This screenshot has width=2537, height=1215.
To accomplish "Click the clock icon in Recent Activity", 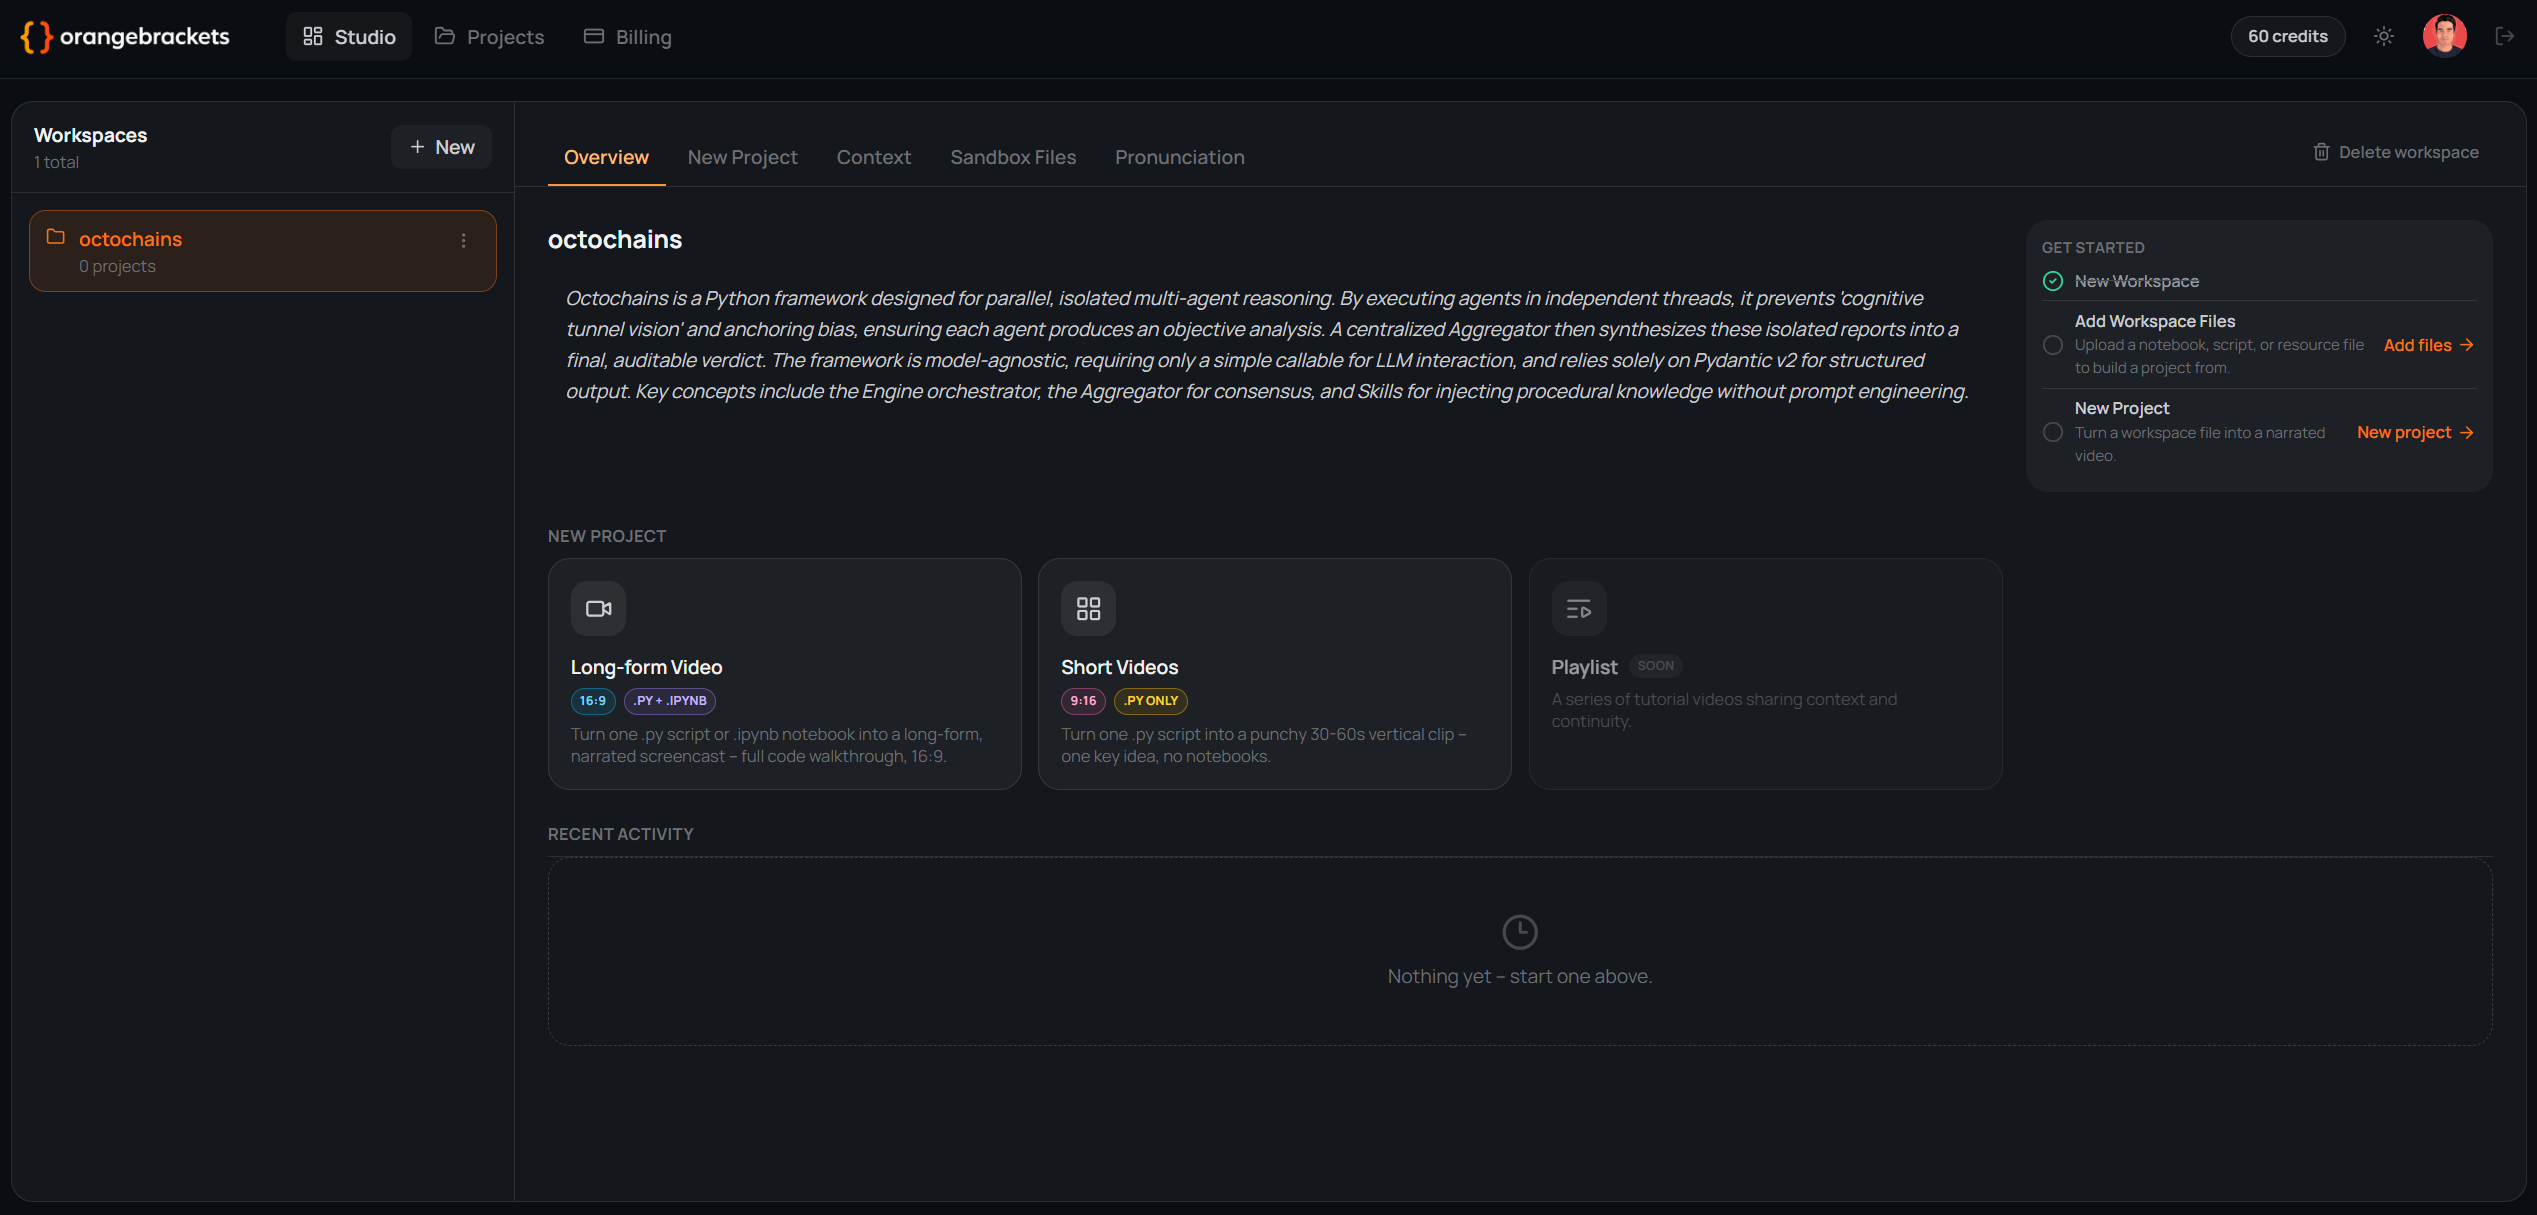I will (1519, 932).
